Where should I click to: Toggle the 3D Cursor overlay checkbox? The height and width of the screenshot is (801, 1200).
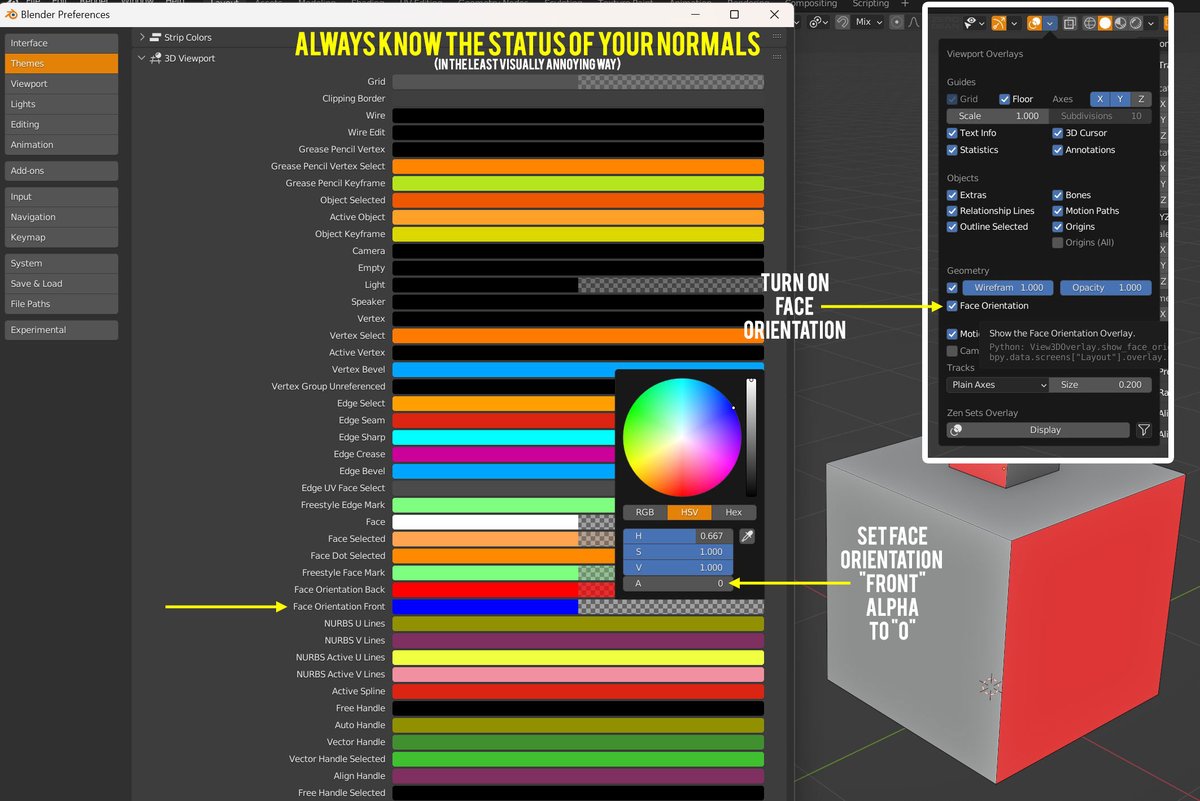1058,133
